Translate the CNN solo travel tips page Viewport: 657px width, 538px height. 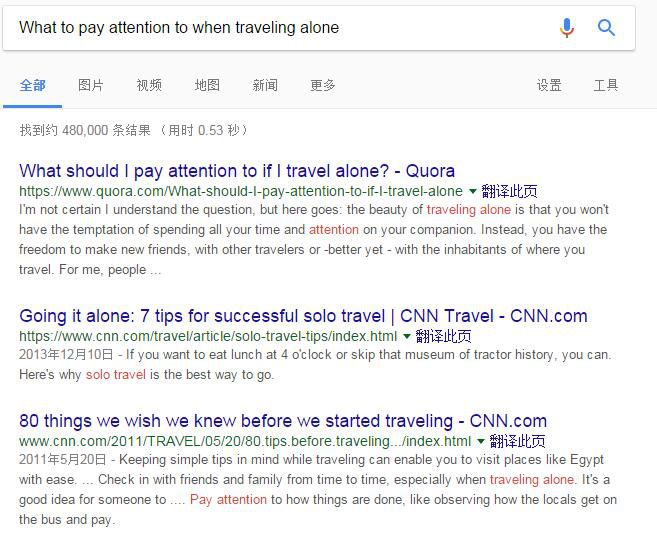[443, 337]
